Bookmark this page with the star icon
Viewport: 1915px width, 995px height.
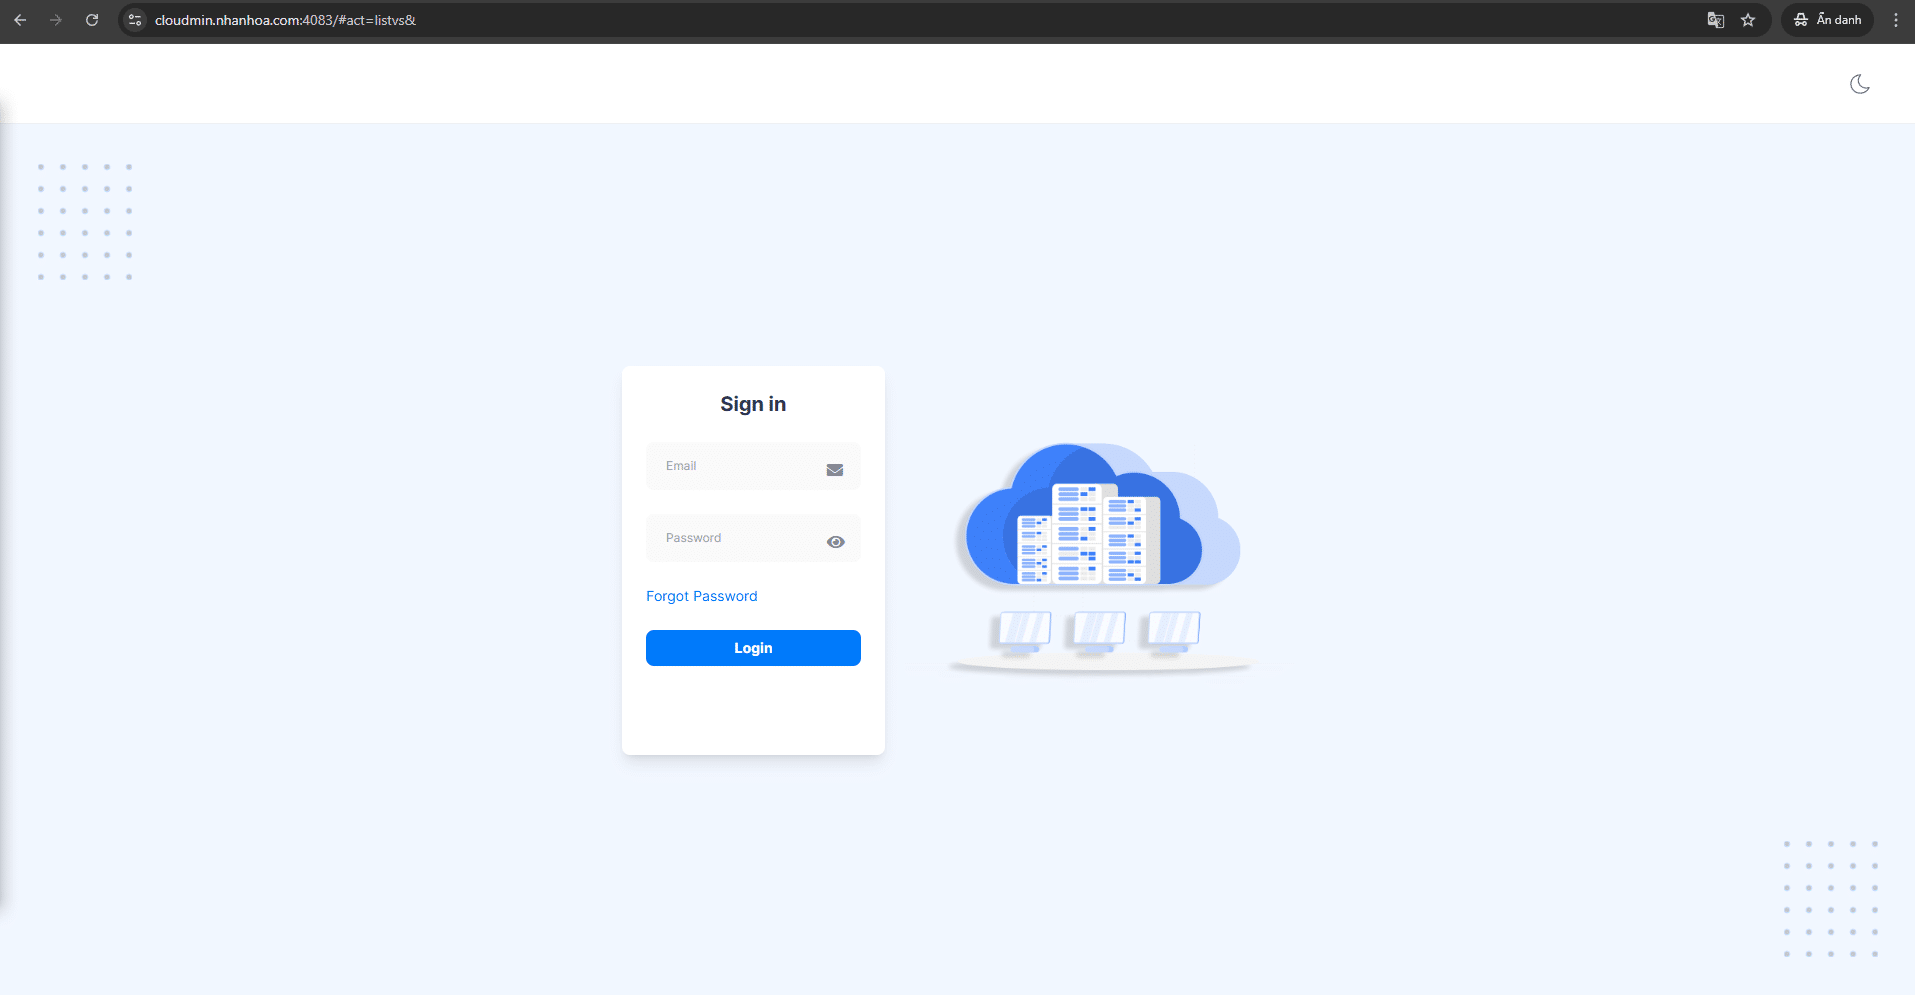pyautogui.click(x=1748, y=20)
